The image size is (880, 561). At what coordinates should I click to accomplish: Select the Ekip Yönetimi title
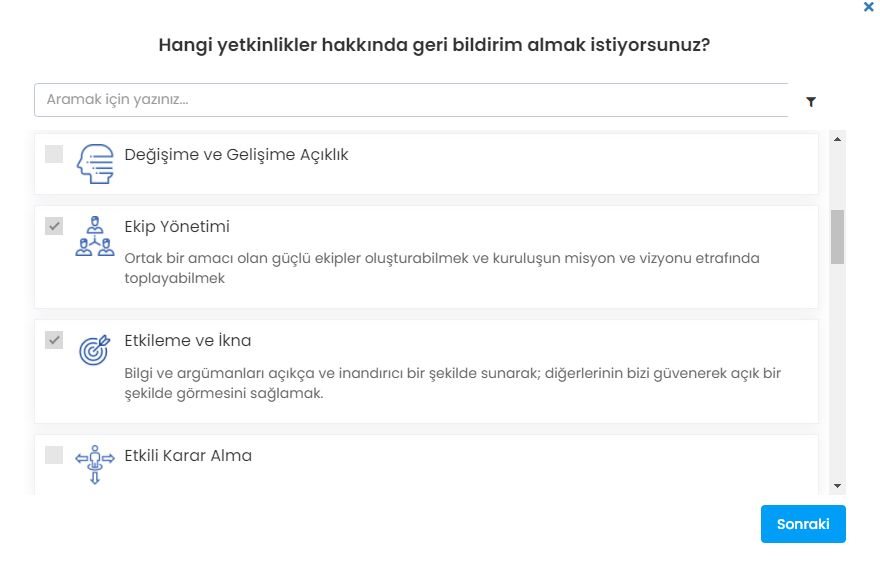[x=177, y=227]
